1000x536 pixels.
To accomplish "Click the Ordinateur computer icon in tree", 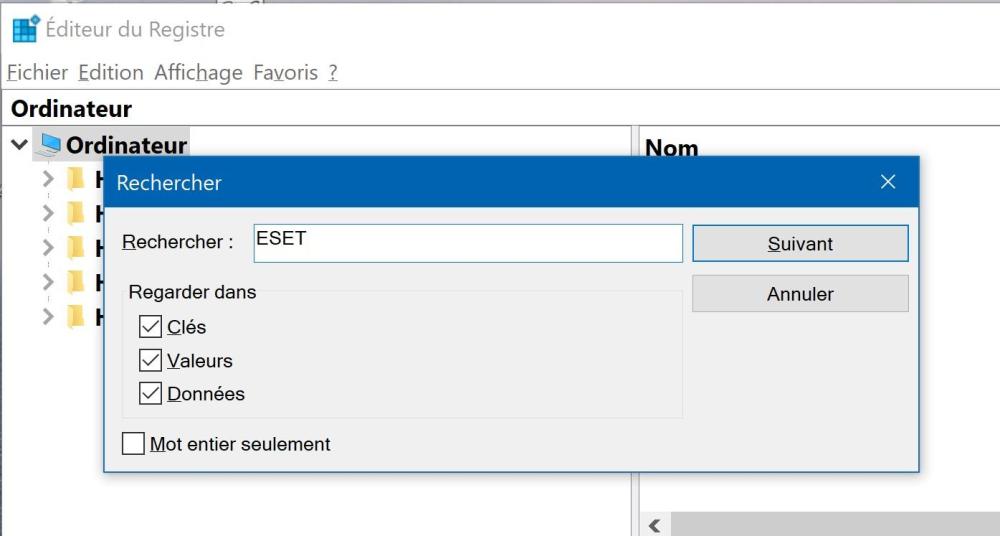I will click(50, 145).
